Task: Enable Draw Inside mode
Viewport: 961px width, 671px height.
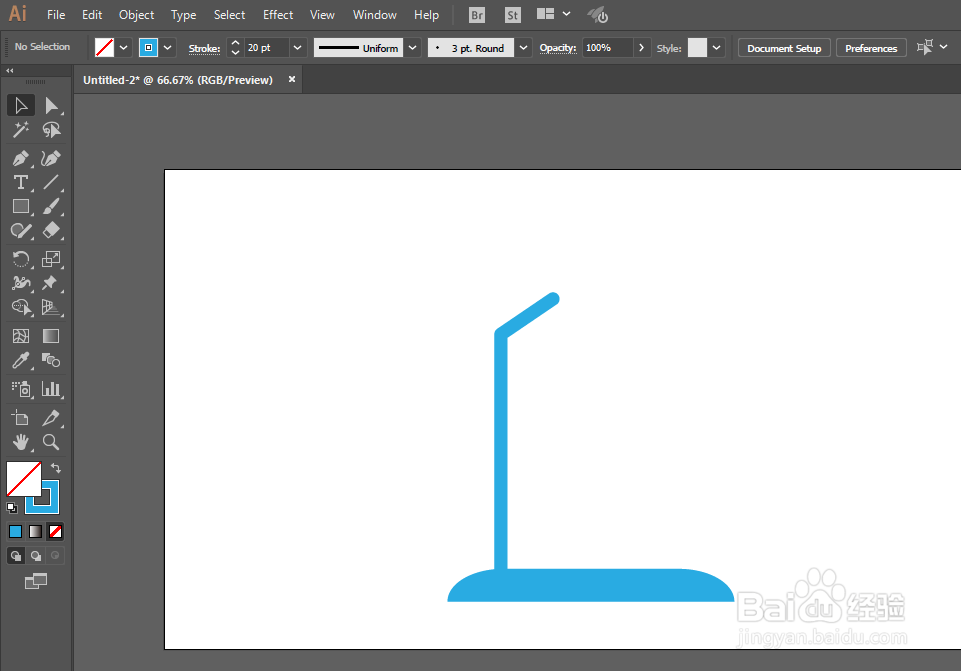Action: 55,556
